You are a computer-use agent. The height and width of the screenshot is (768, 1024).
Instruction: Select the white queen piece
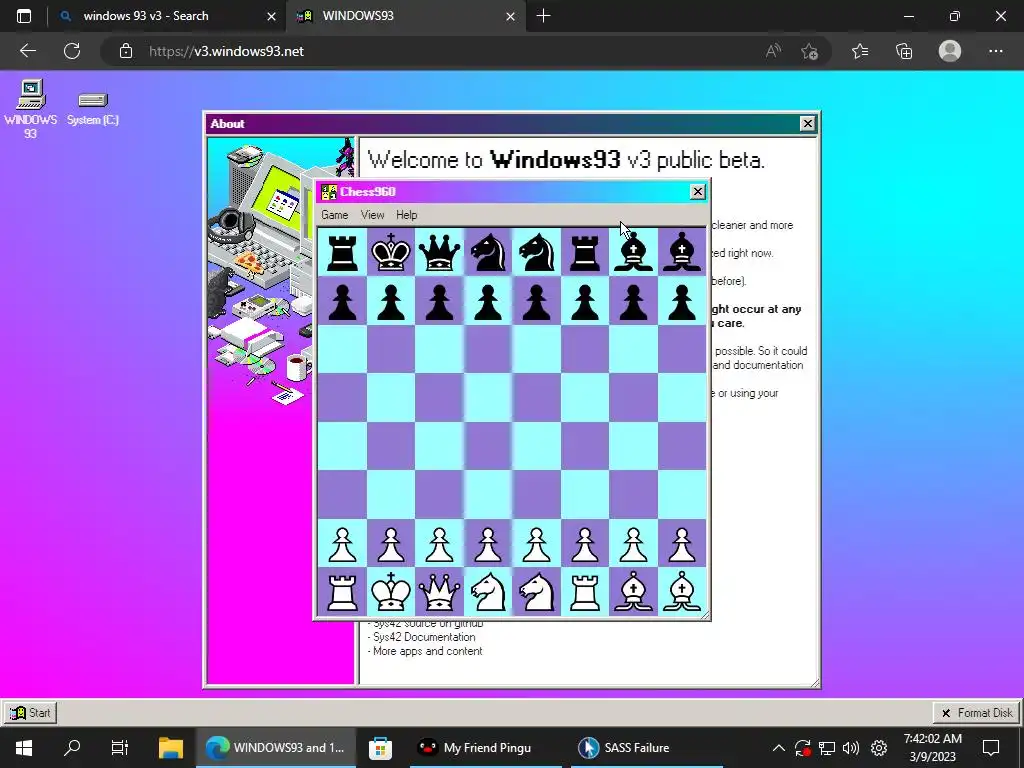coord(439,592)
